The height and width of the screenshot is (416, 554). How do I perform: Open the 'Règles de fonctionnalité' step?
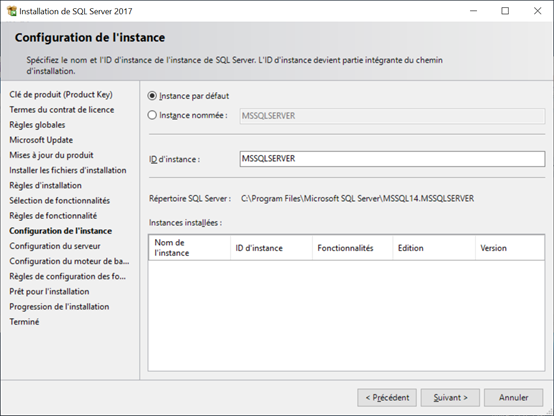pos(53,216)
